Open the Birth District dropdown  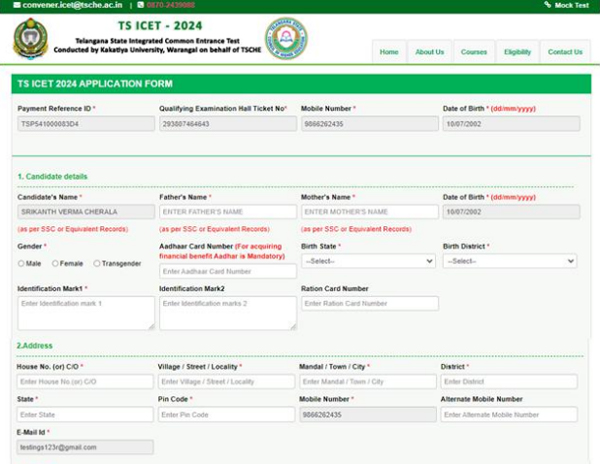(510, 261)
